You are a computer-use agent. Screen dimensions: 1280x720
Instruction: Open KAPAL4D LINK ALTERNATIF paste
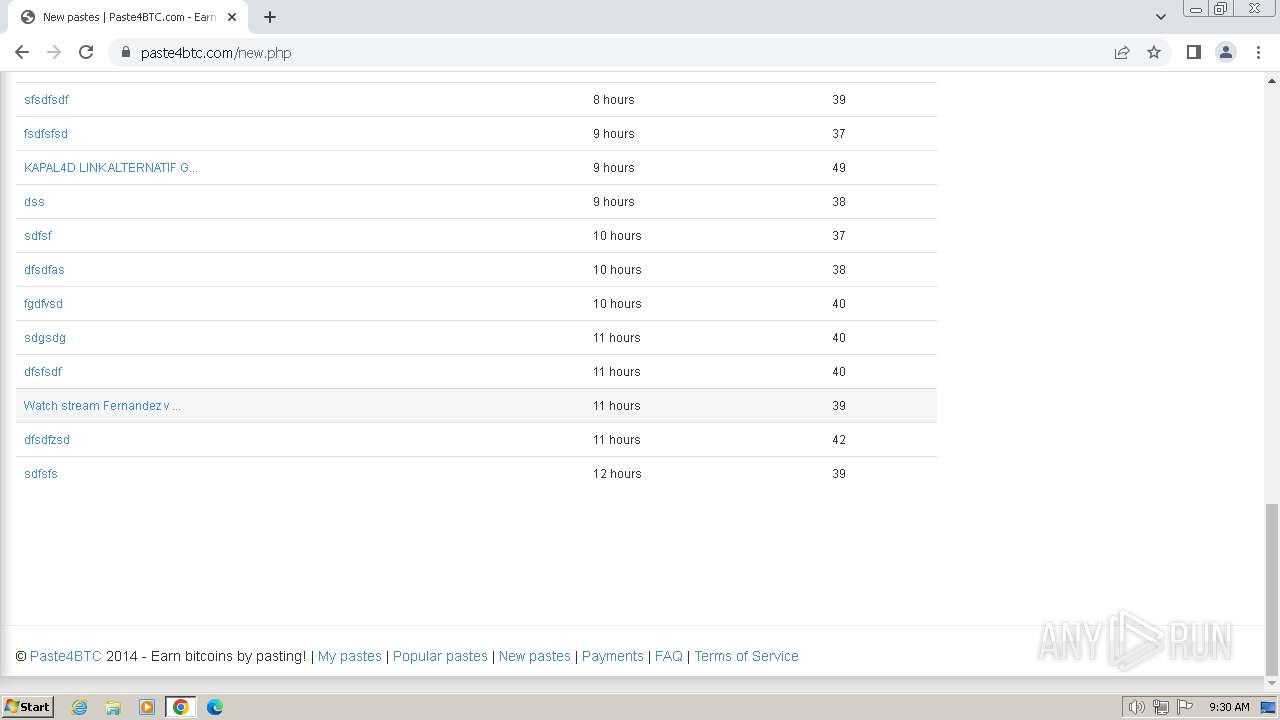(110, 168)
